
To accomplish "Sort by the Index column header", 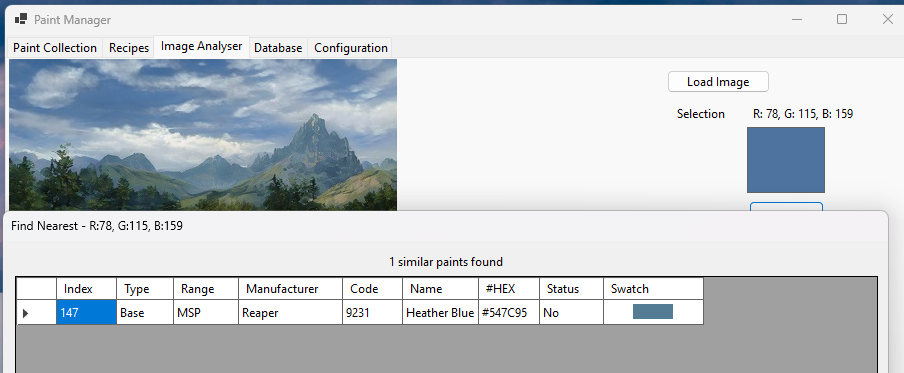I will (86, 289).
